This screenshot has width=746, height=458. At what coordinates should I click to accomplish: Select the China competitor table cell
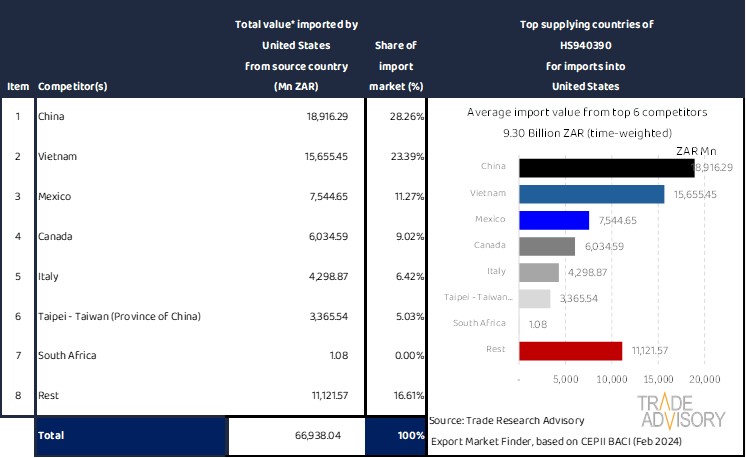[51, 117]
